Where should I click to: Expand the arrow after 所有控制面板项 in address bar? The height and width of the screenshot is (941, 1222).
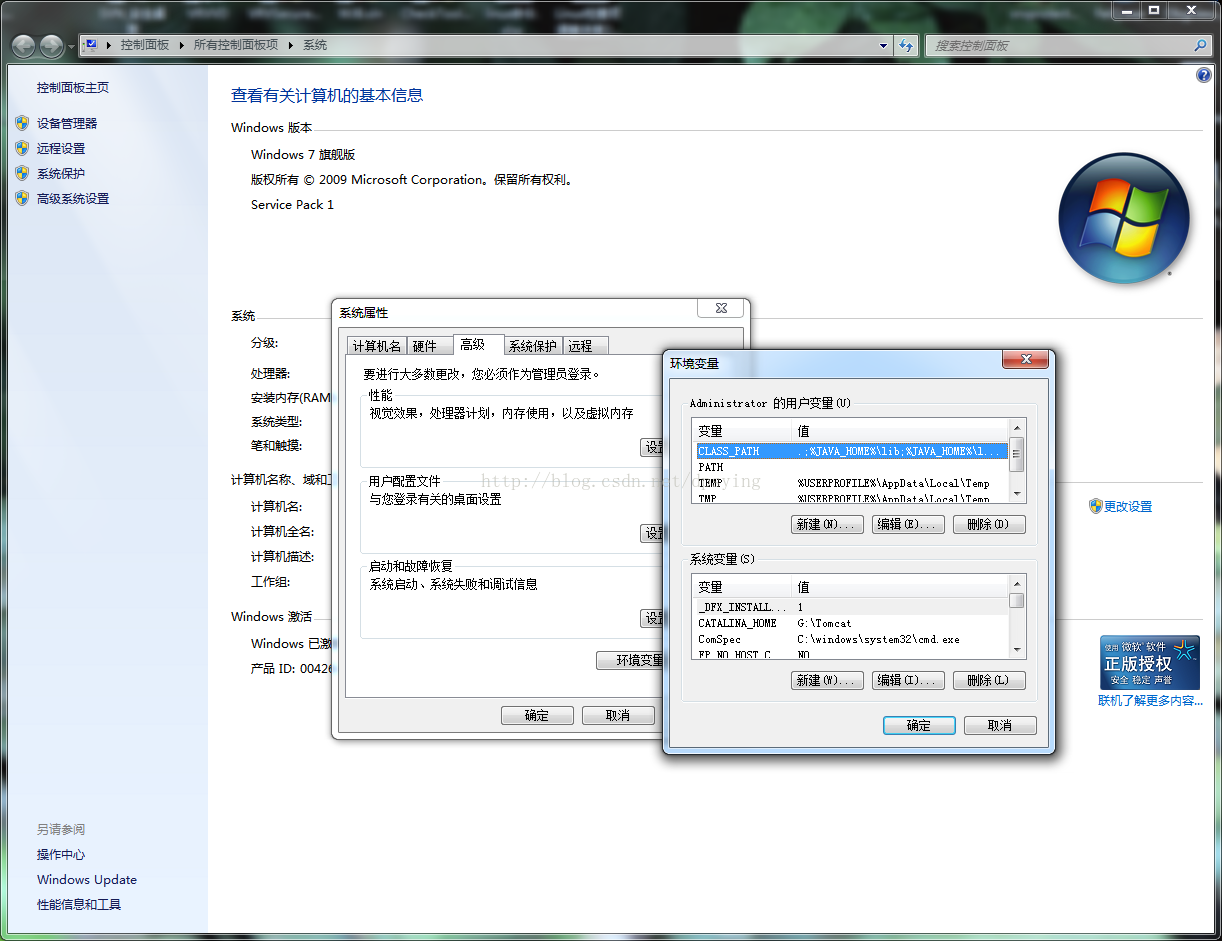[x=290, y=45]
